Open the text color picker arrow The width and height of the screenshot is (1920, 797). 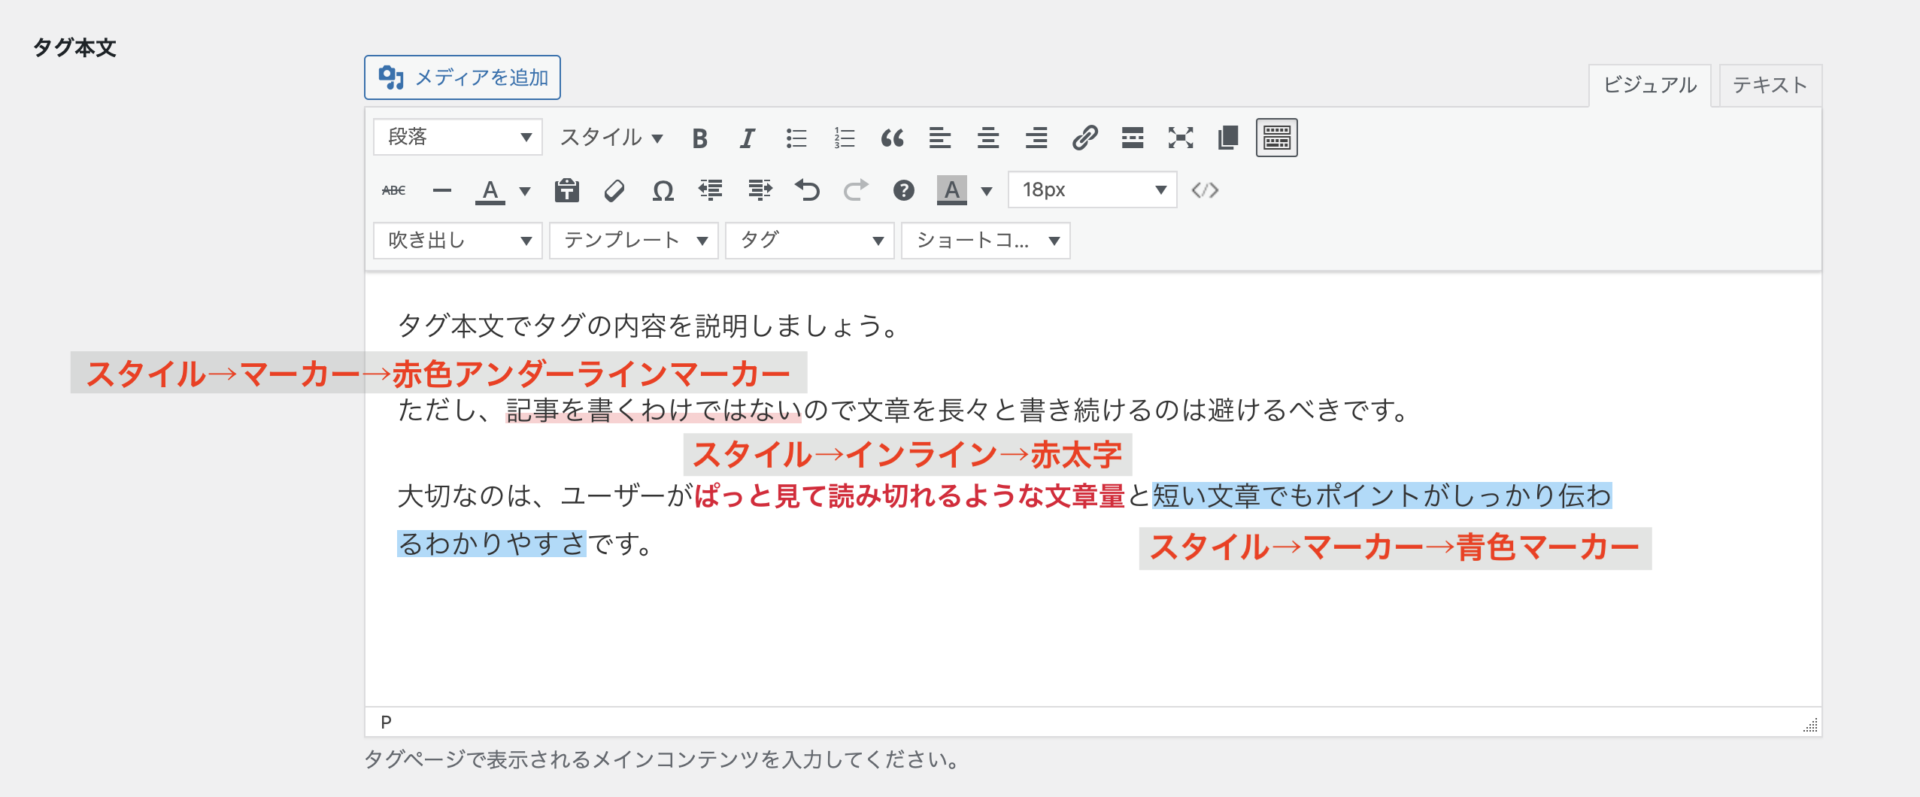pyautogui.click(x=525, y=190)
